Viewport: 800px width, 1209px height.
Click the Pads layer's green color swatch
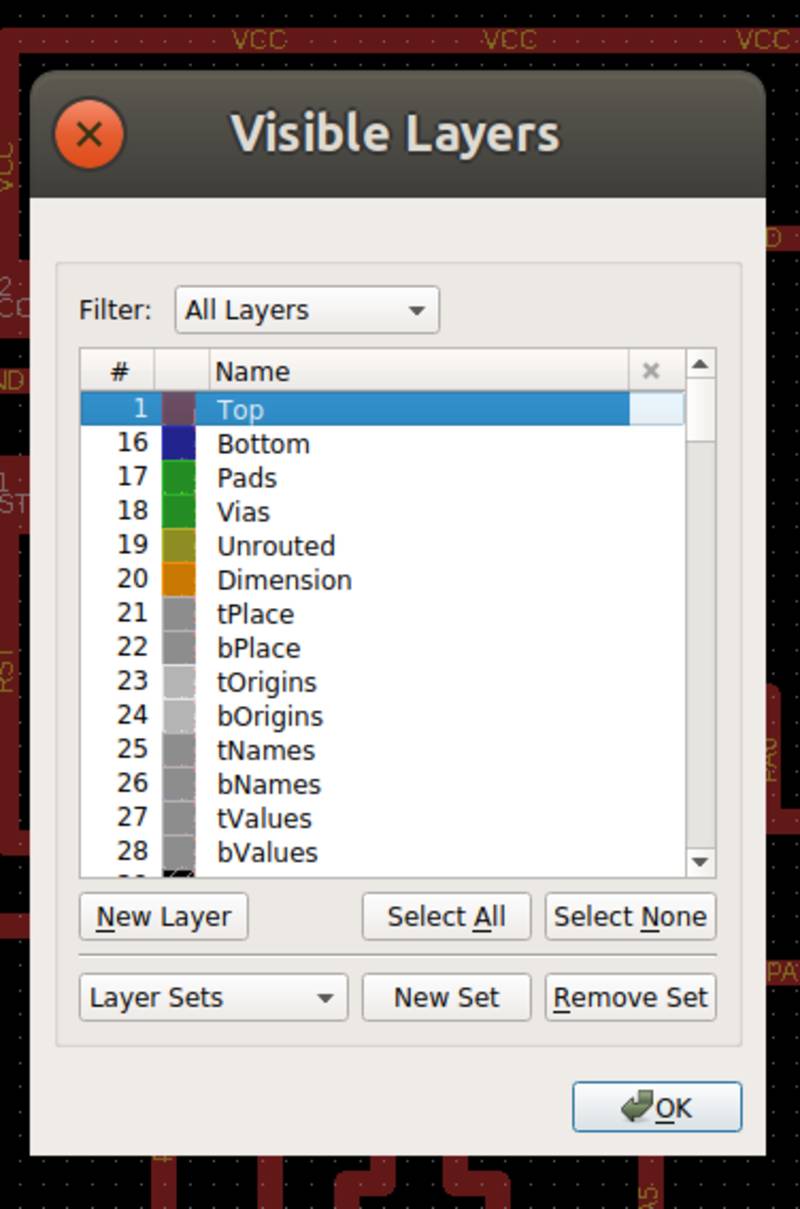click(180, 477)
